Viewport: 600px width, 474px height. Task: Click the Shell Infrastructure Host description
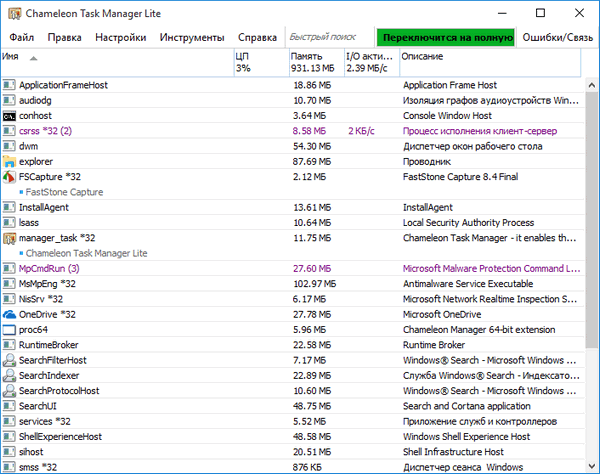453,452
